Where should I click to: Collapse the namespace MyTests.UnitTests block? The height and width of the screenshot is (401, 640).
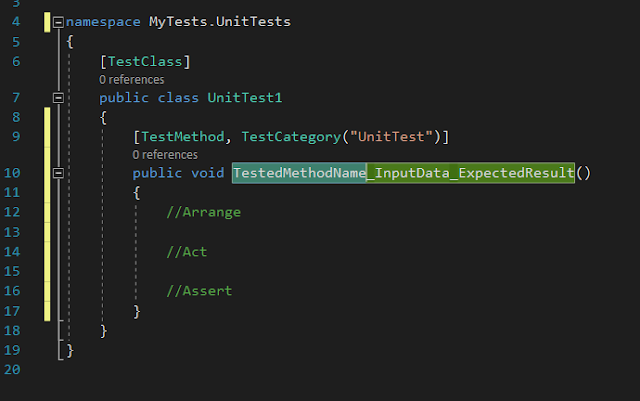58,21
